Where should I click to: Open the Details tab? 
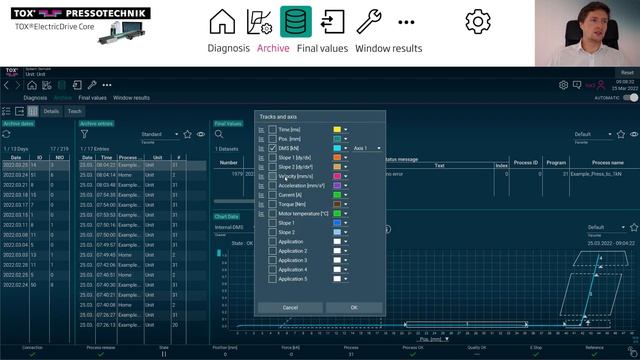coord(51,111)
